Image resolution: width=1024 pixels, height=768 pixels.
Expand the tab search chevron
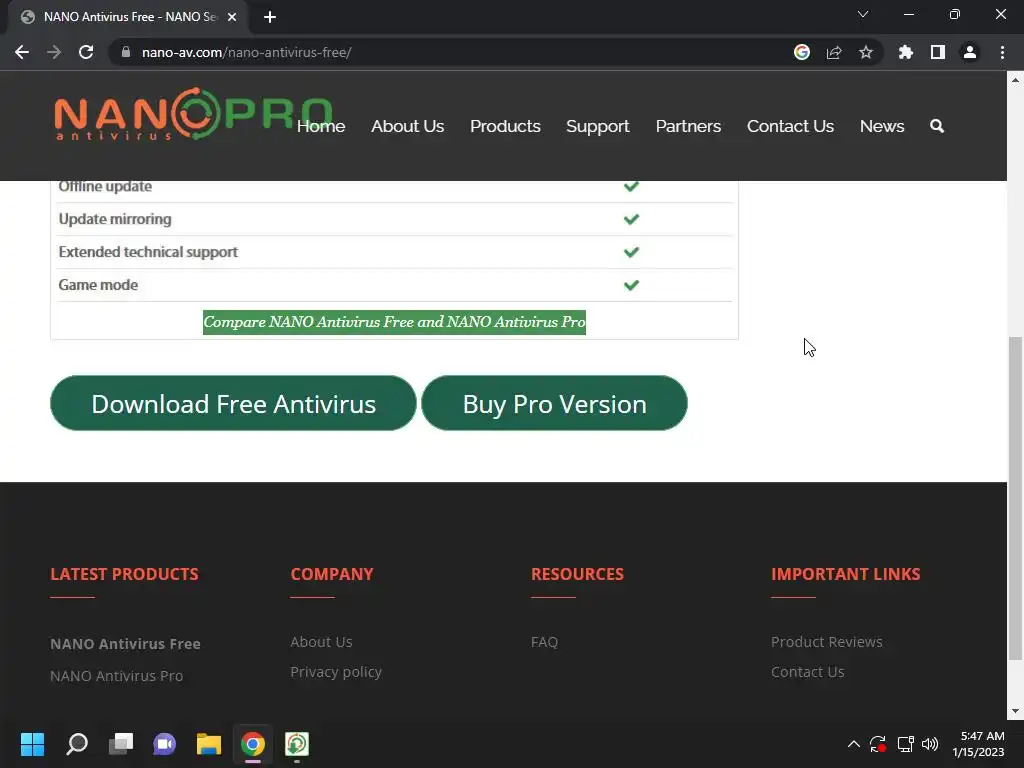(863, 14)
